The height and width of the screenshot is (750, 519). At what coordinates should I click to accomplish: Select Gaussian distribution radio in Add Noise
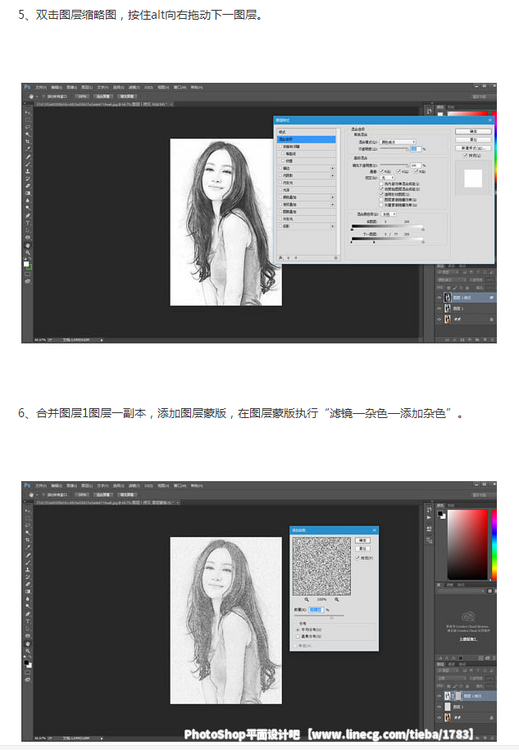pos(298,636)
